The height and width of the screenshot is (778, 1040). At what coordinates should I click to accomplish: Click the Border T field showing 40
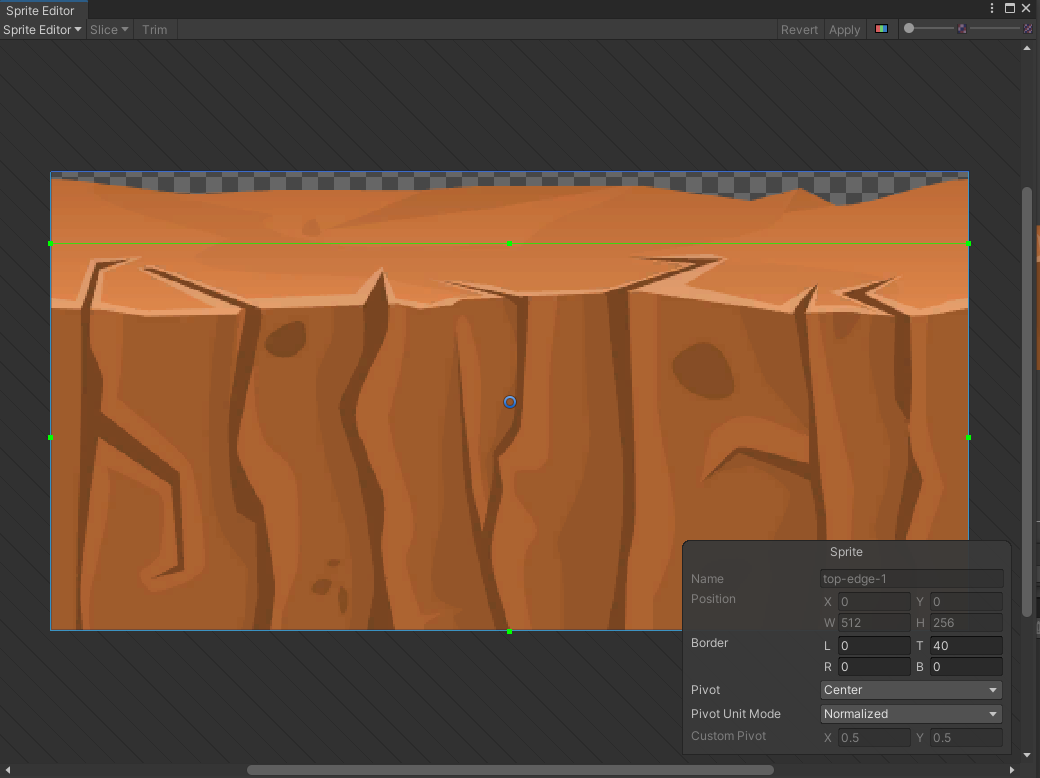[x=965, y=646]
